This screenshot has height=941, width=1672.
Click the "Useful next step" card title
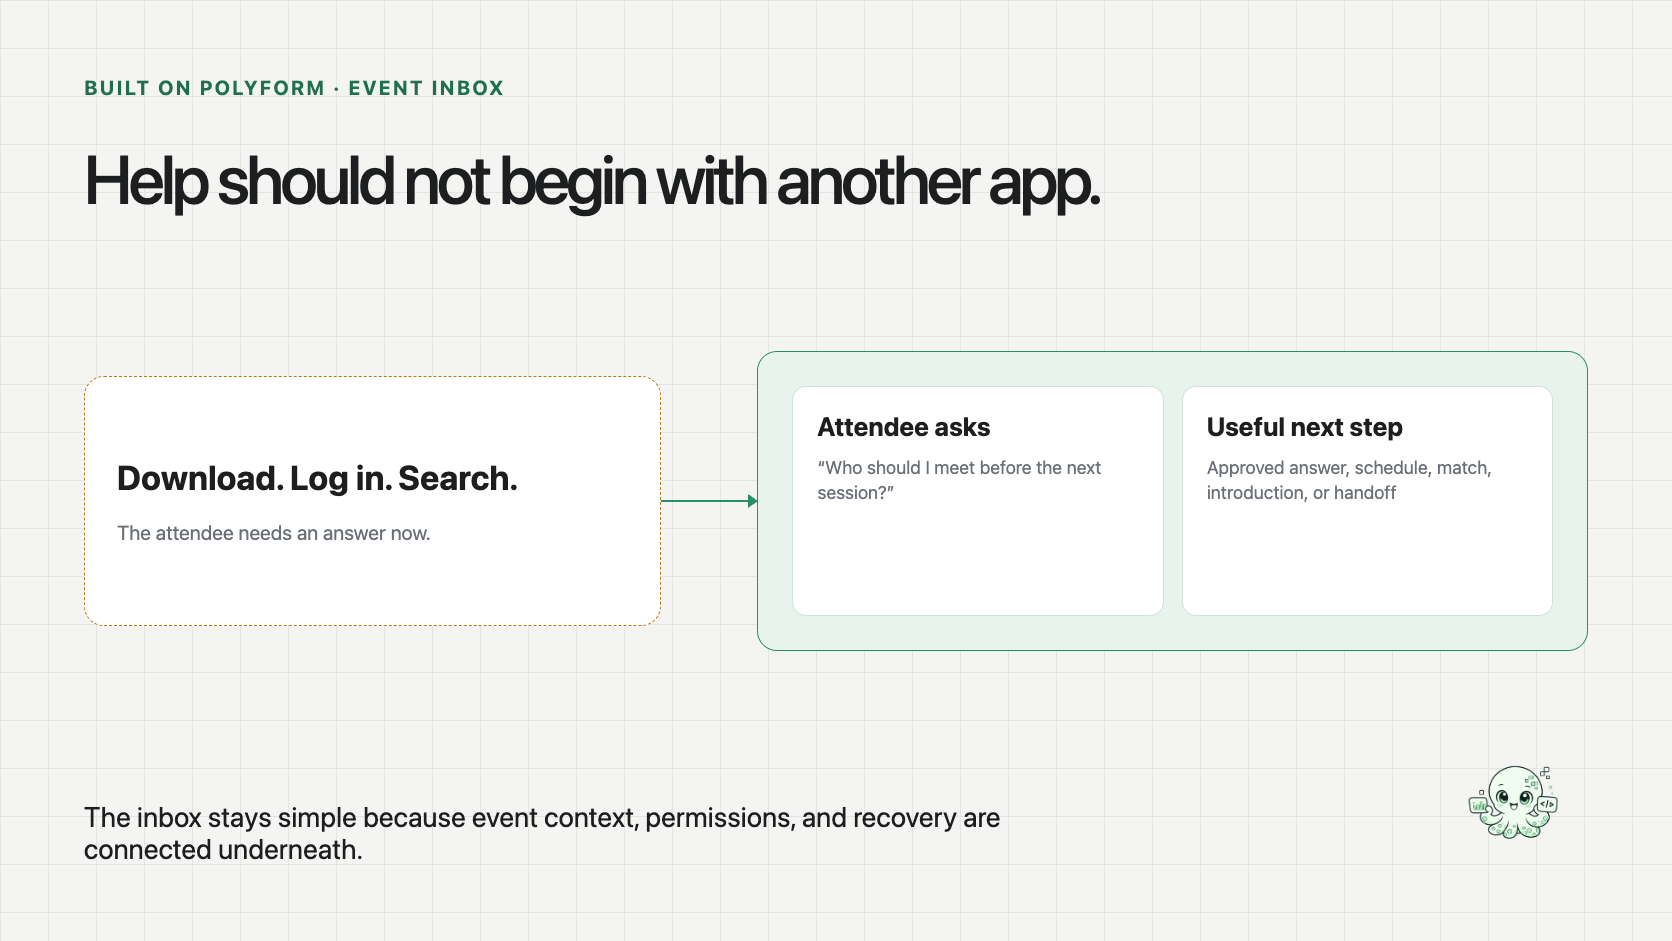click(x=1305, y=428)
